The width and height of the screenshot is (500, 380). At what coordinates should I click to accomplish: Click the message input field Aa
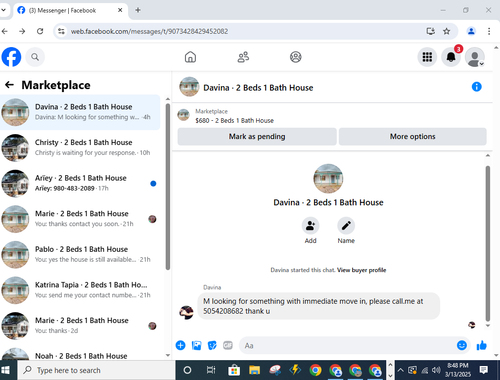click(x=347, y=346)
